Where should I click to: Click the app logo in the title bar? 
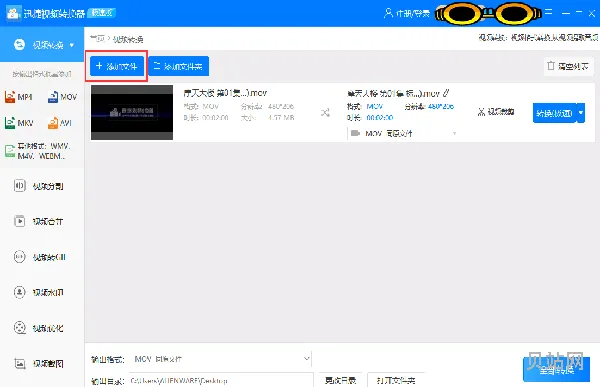13,13
